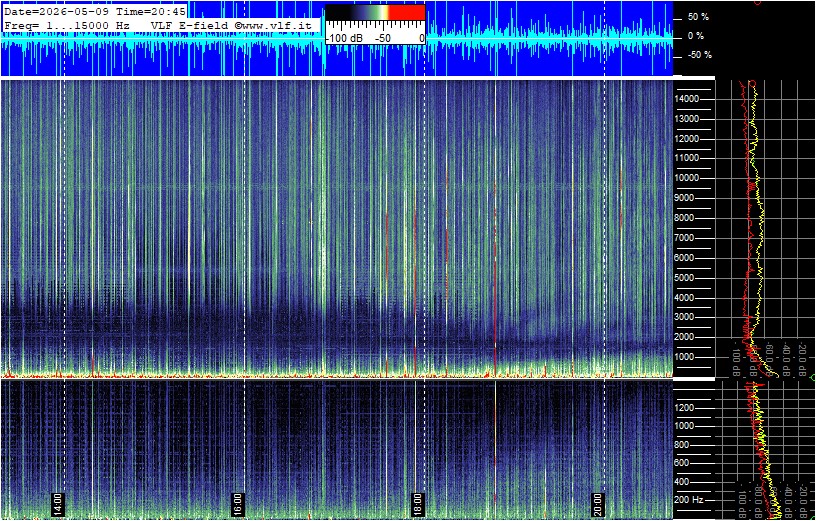The width and height of the screenshot is (816, 521).
Task: Click the 16:00 time marker label
Action: (237, 504)
